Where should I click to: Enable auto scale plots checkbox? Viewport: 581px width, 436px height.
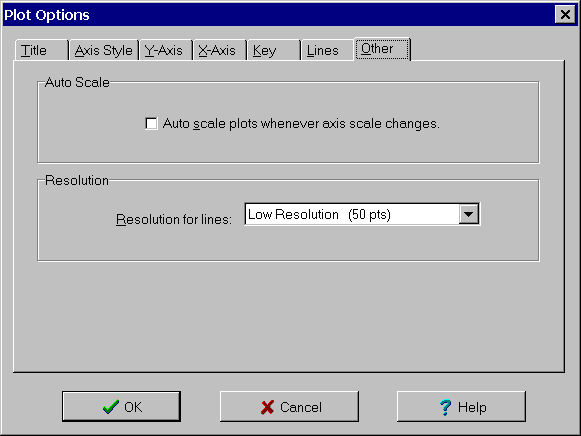[151, 123]
